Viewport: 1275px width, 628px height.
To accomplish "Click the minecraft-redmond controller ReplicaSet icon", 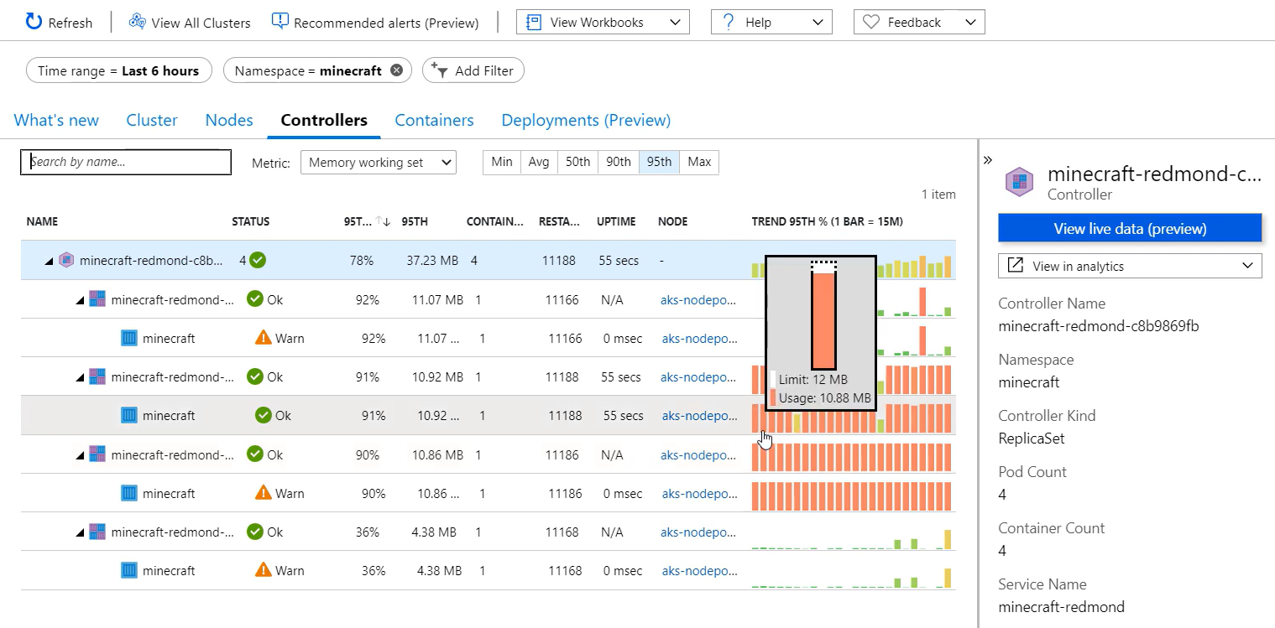I will pos(67,260).
